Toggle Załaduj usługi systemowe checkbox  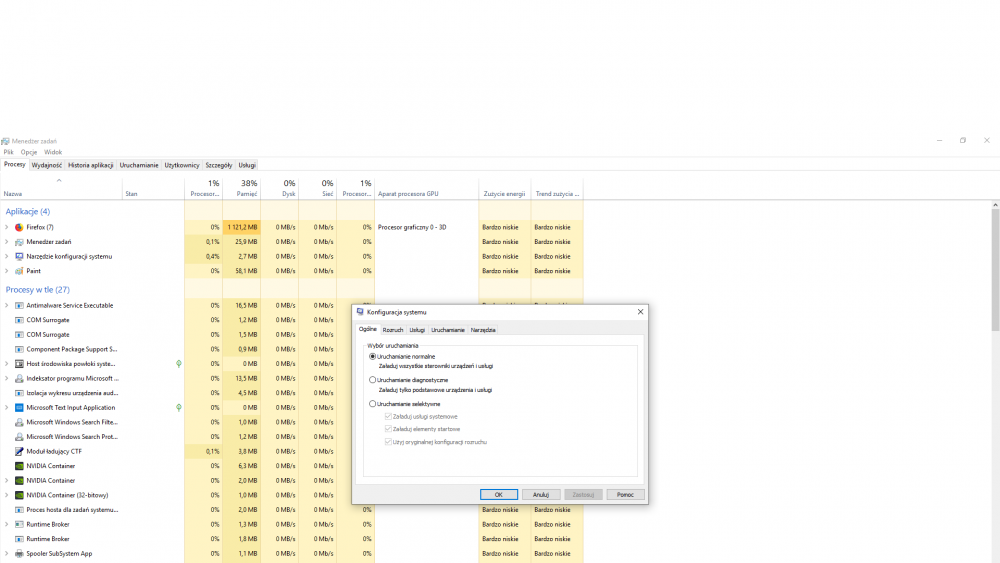point(388,416)
